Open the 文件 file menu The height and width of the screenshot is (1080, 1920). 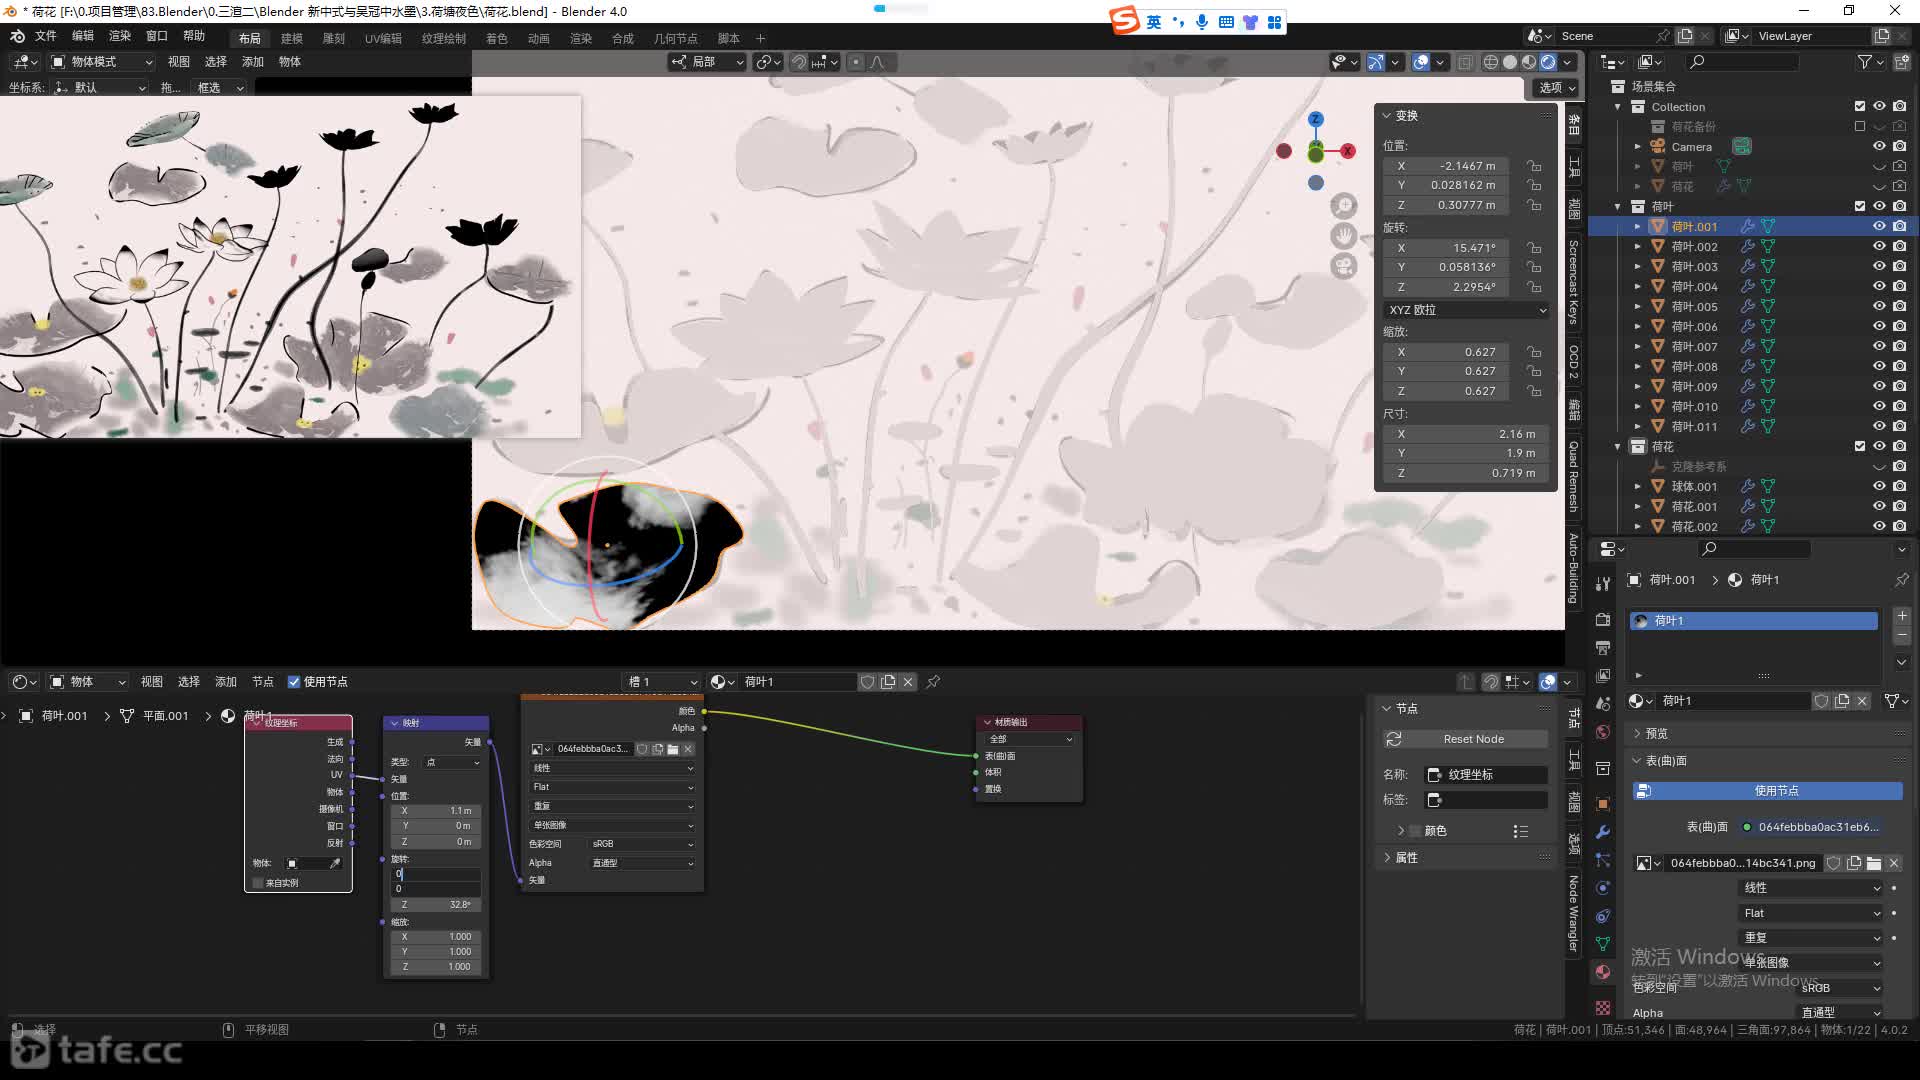point(46,36)
